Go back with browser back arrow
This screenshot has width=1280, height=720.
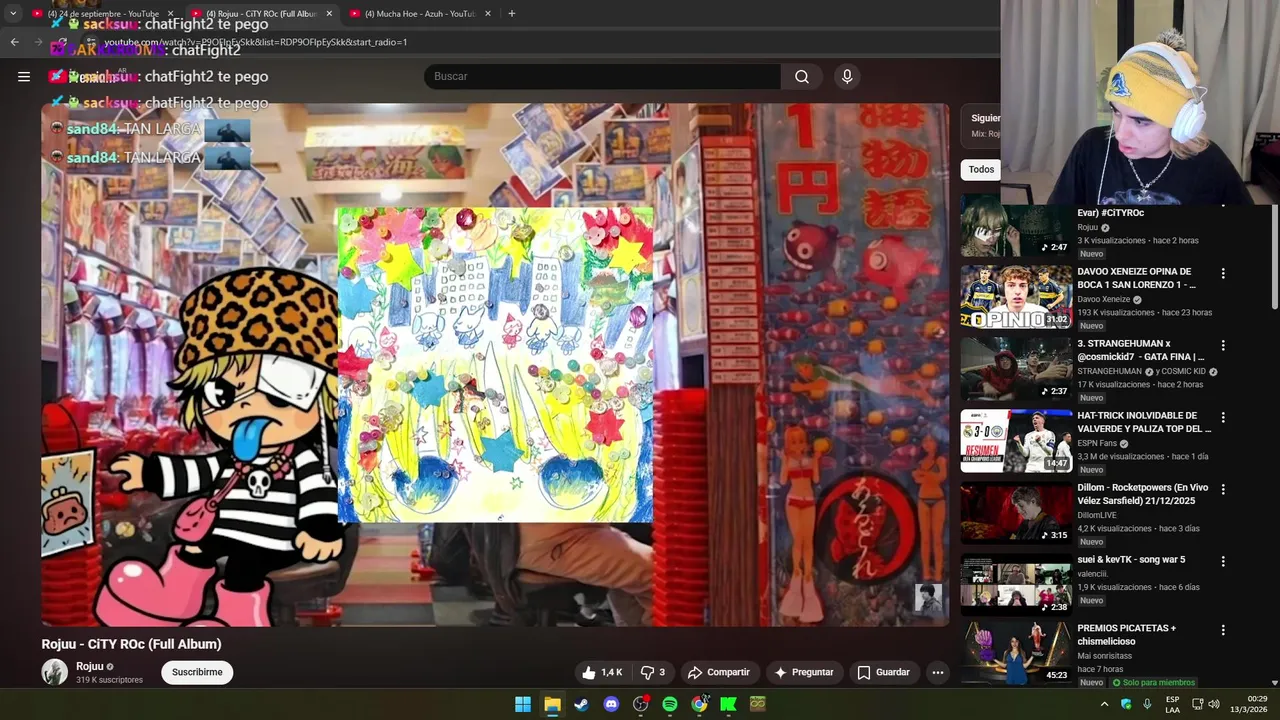(x=14, y=42)
